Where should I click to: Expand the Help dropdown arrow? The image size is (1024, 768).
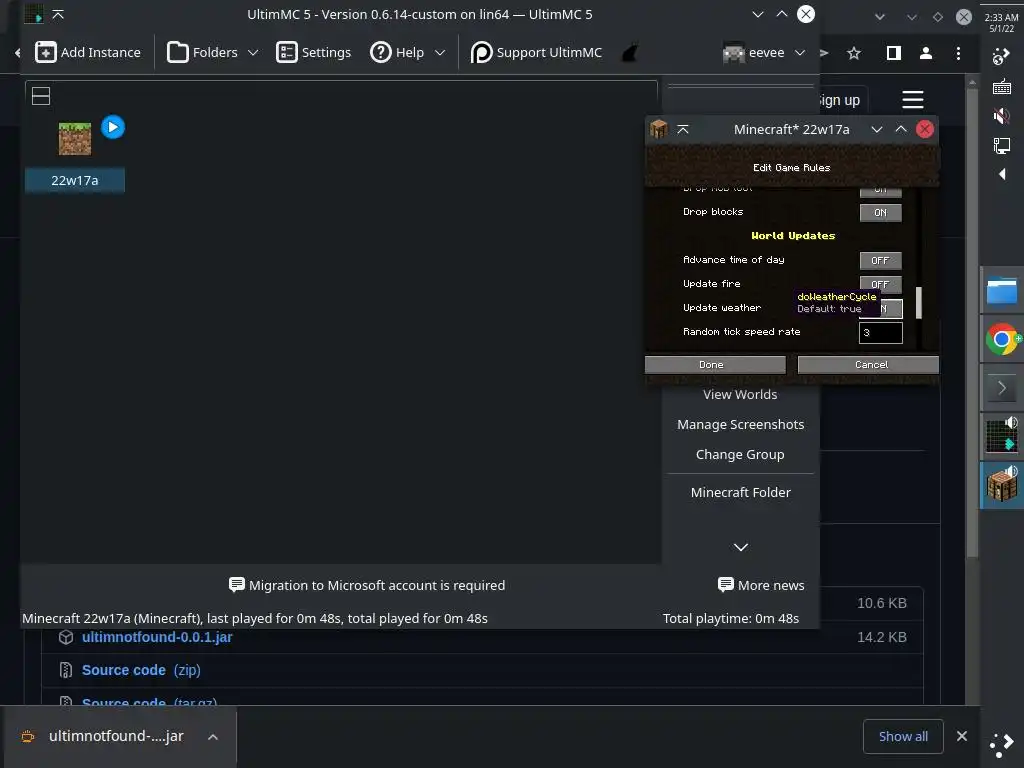click(x=440, y=52)
